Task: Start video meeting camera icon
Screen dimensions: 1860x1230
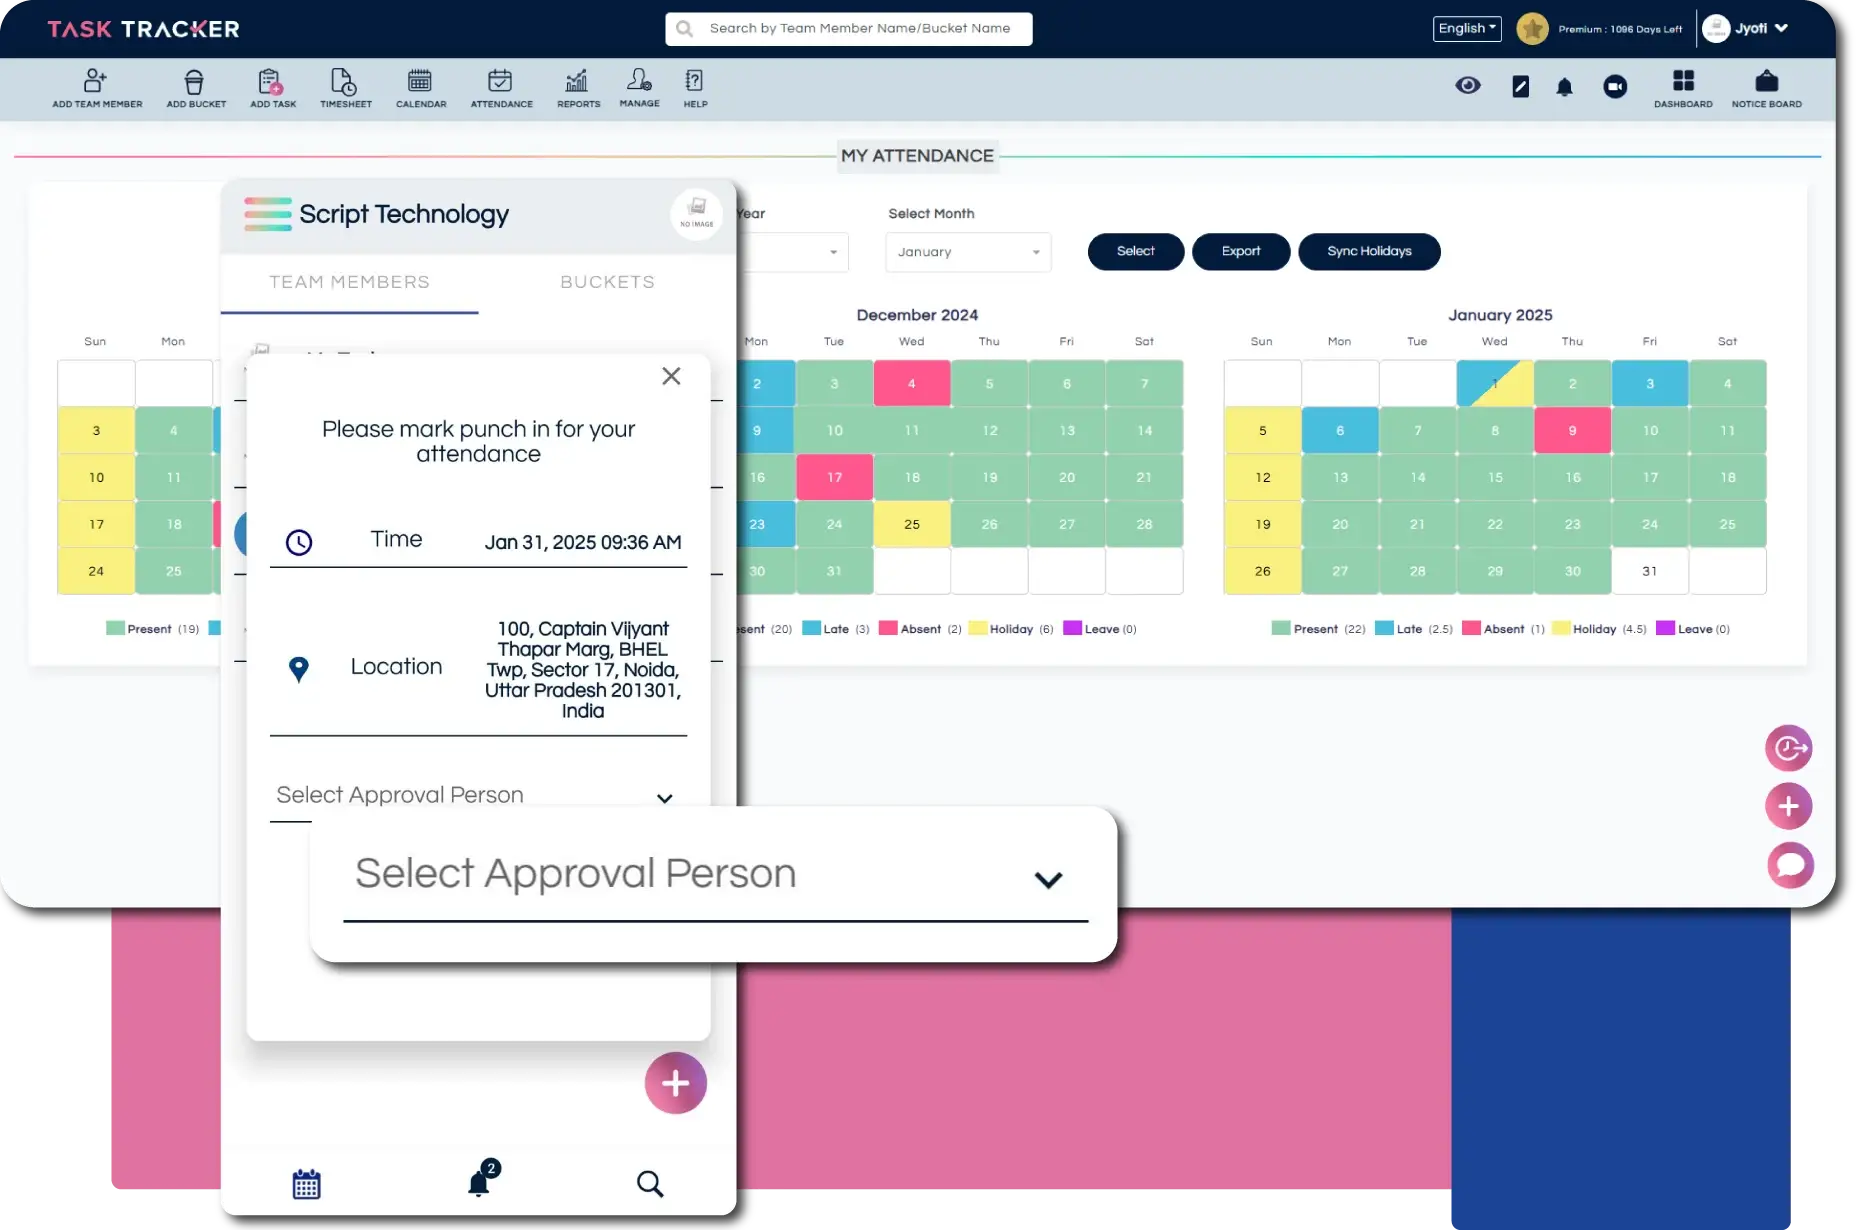Action: click(x=1615, y=87)
